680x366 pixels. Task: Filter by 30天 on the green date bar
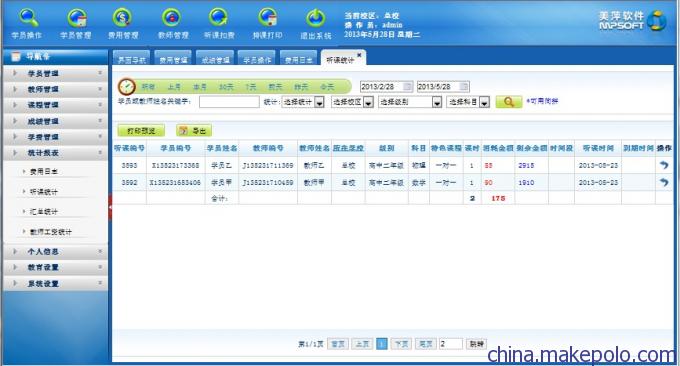[x=226, y=87]
